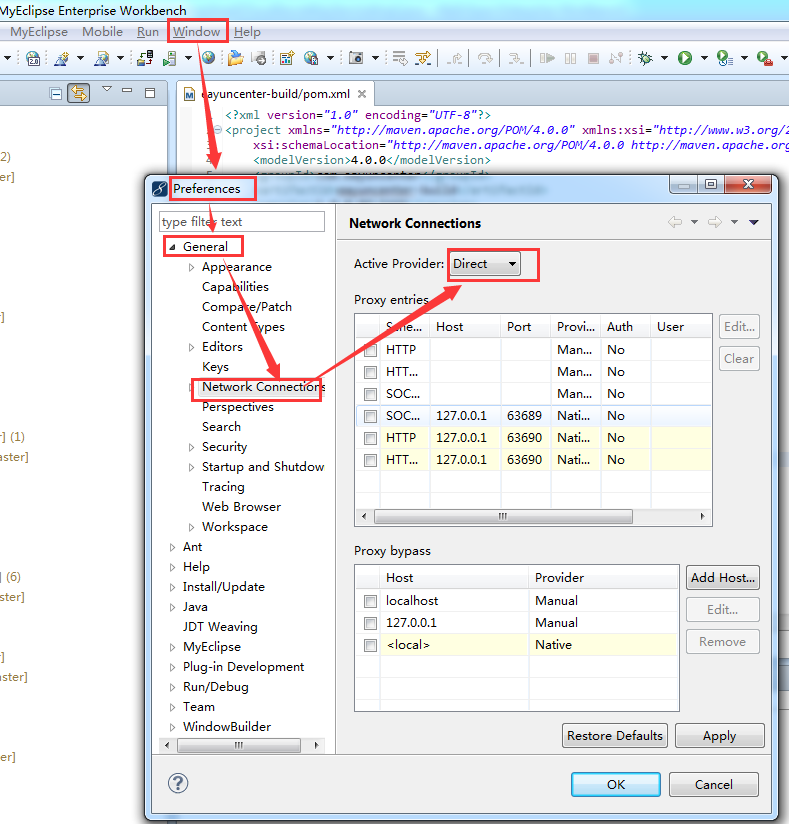Click the servers deploy icon in the toolbar
Image resolution: width=789 pixels, height=824 pixels.
[x=145, y=58]
